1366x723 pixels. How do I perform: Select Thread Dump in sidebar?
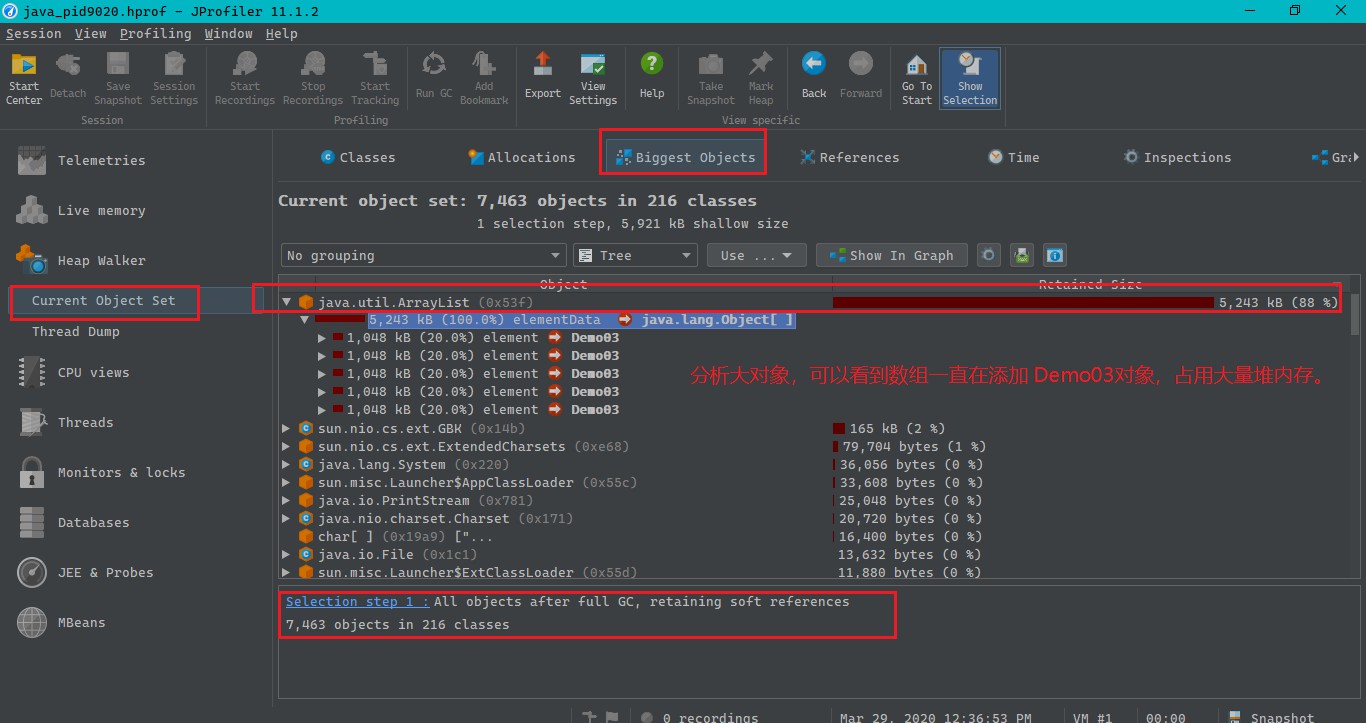click(75, 331)
